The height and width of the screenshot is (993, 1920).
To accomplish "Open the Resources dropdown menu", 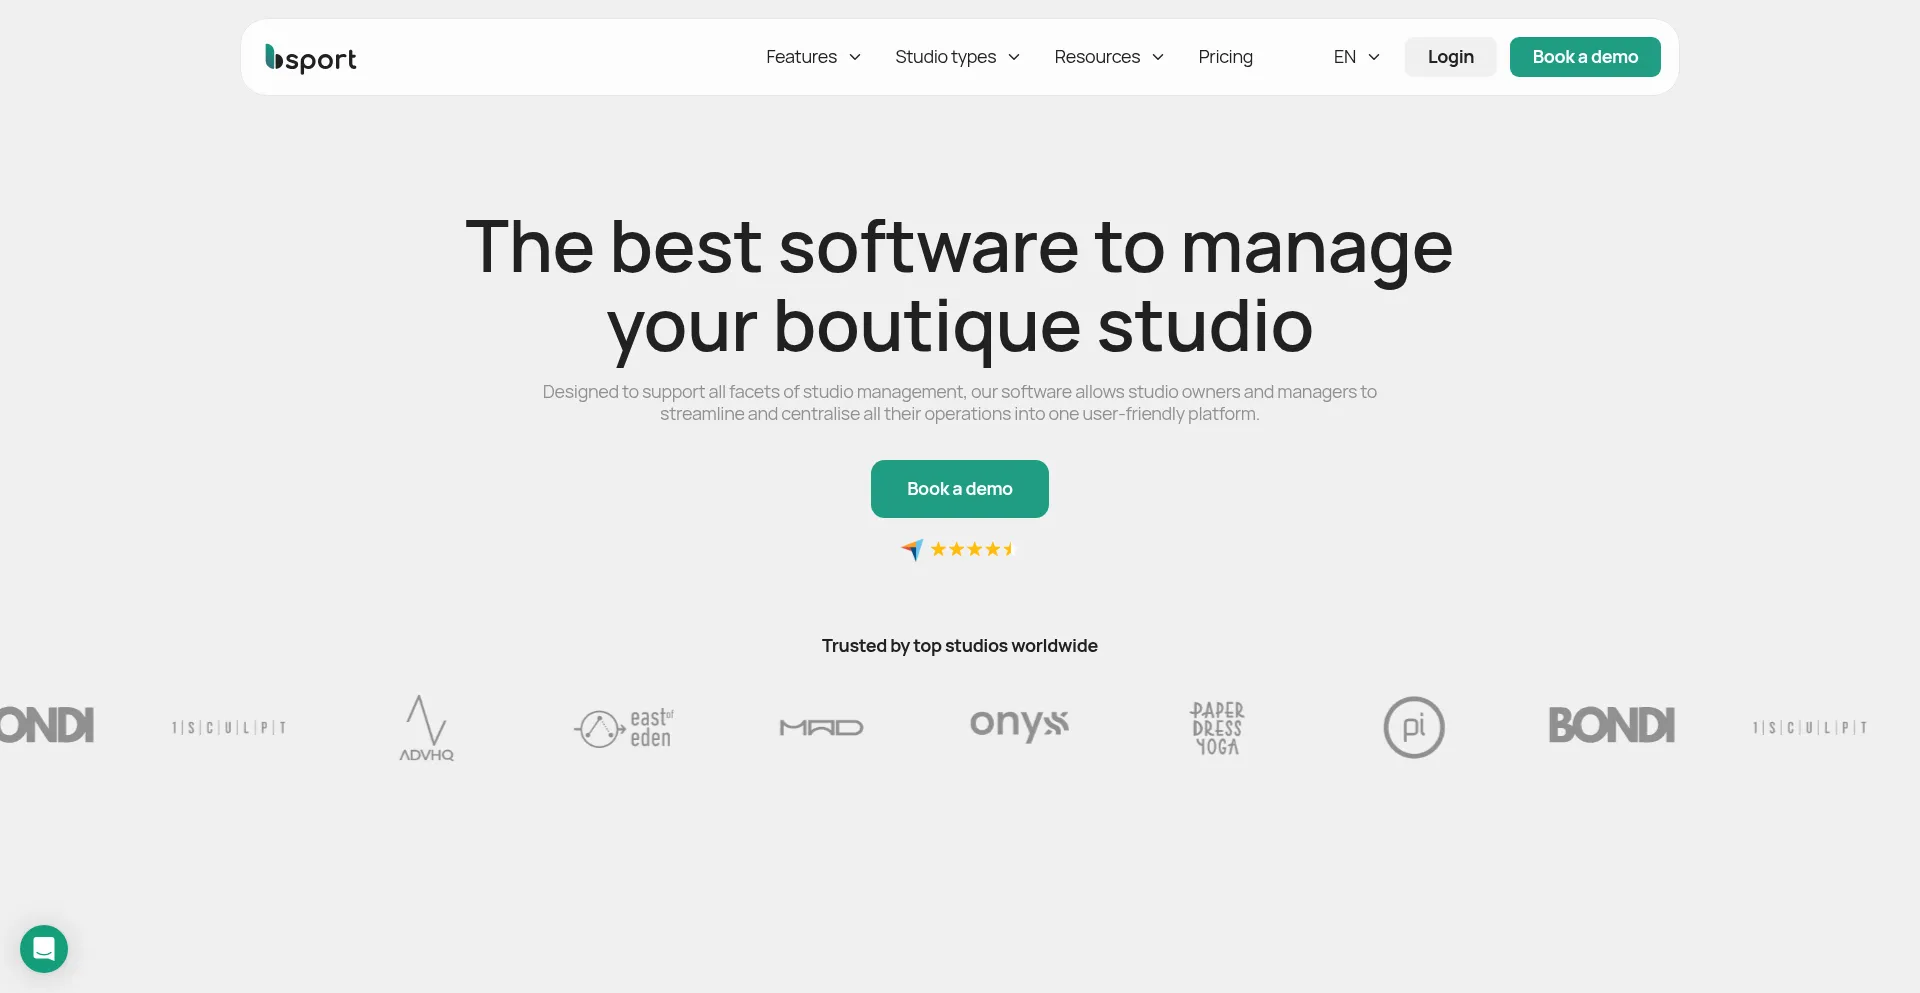I will point(1108,57).
